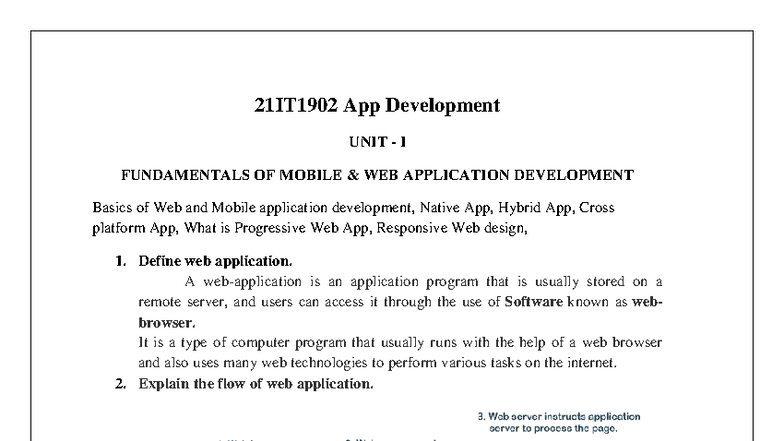The width and height of the screenshot is (784, 441).
Task: Click the "UNIT - I" heading
Action: 378,142
